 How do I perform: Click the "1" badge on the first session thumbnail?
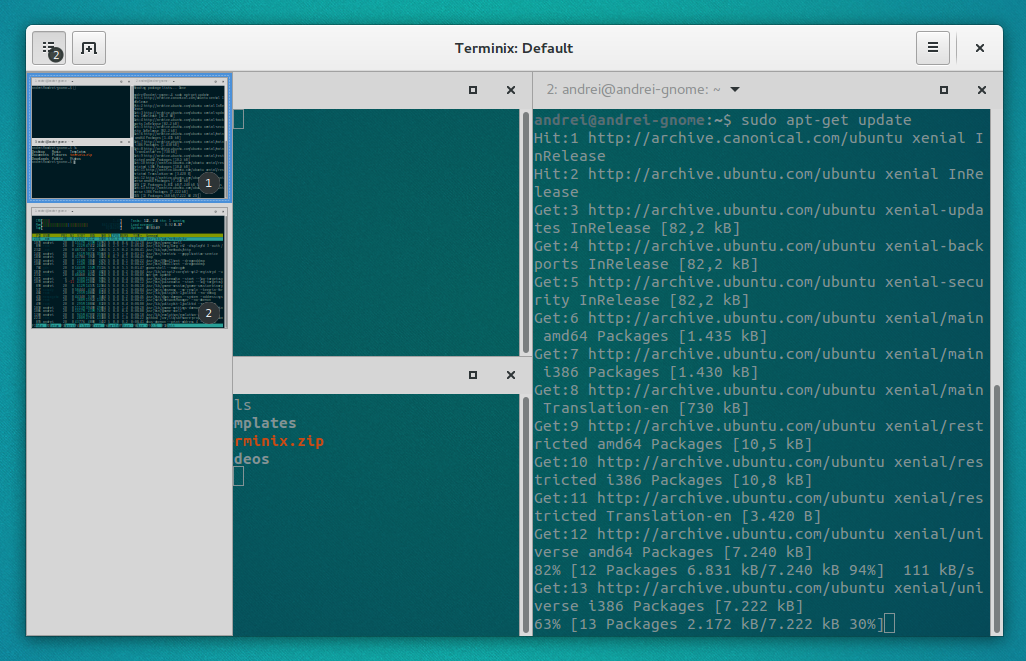[x=207, y=183]
